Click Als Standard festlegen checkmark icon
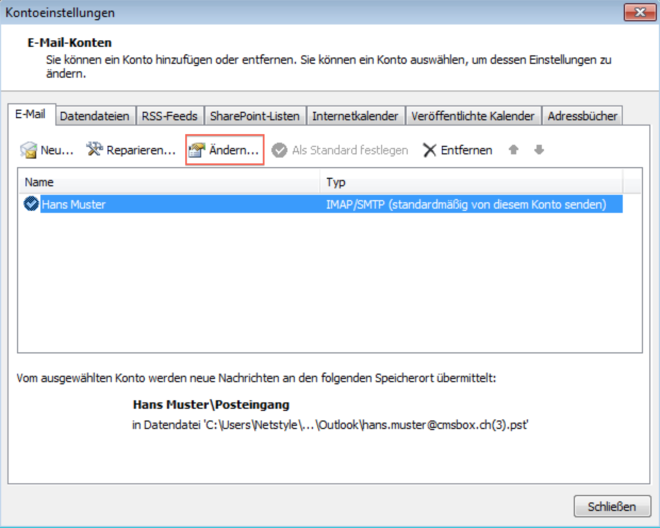The height and width of the screenshot is (528, 660). [x=279, y=150]
